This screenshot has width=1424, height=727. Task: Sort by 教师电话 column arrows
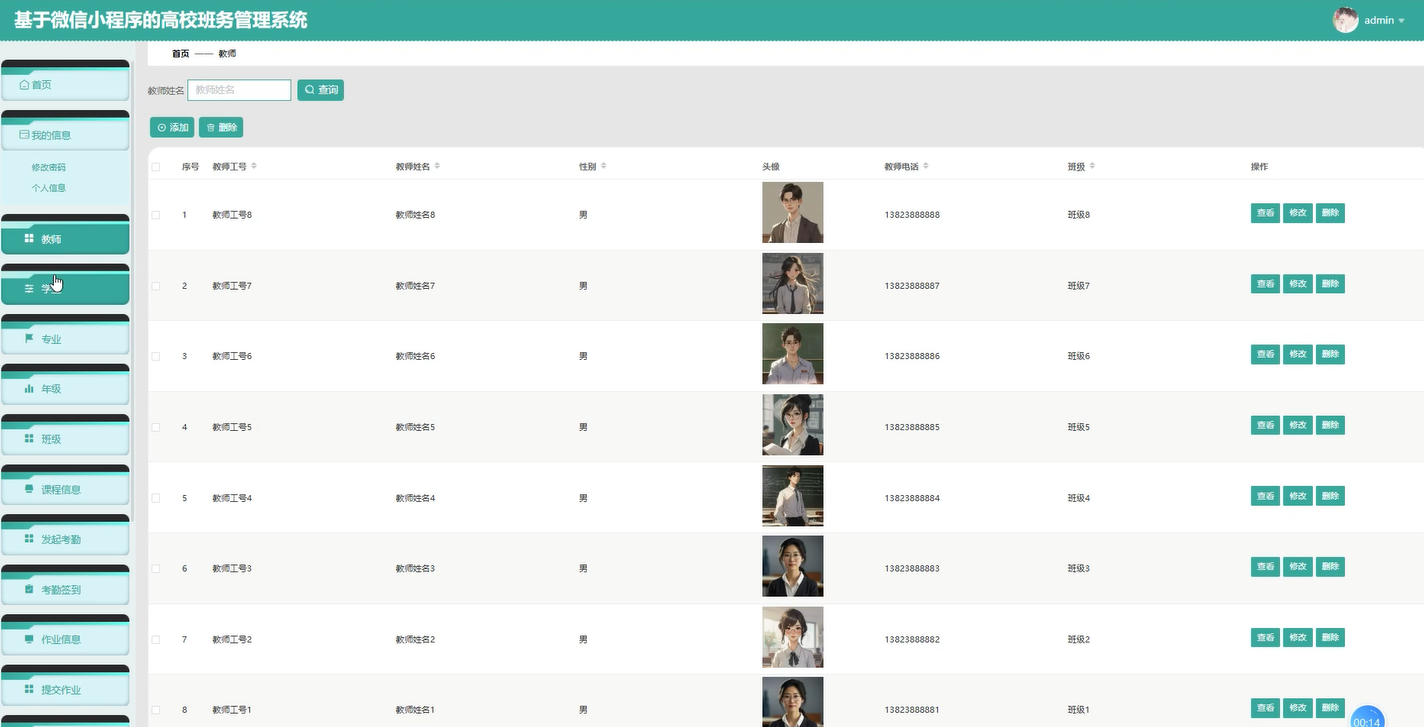point(926,166)
